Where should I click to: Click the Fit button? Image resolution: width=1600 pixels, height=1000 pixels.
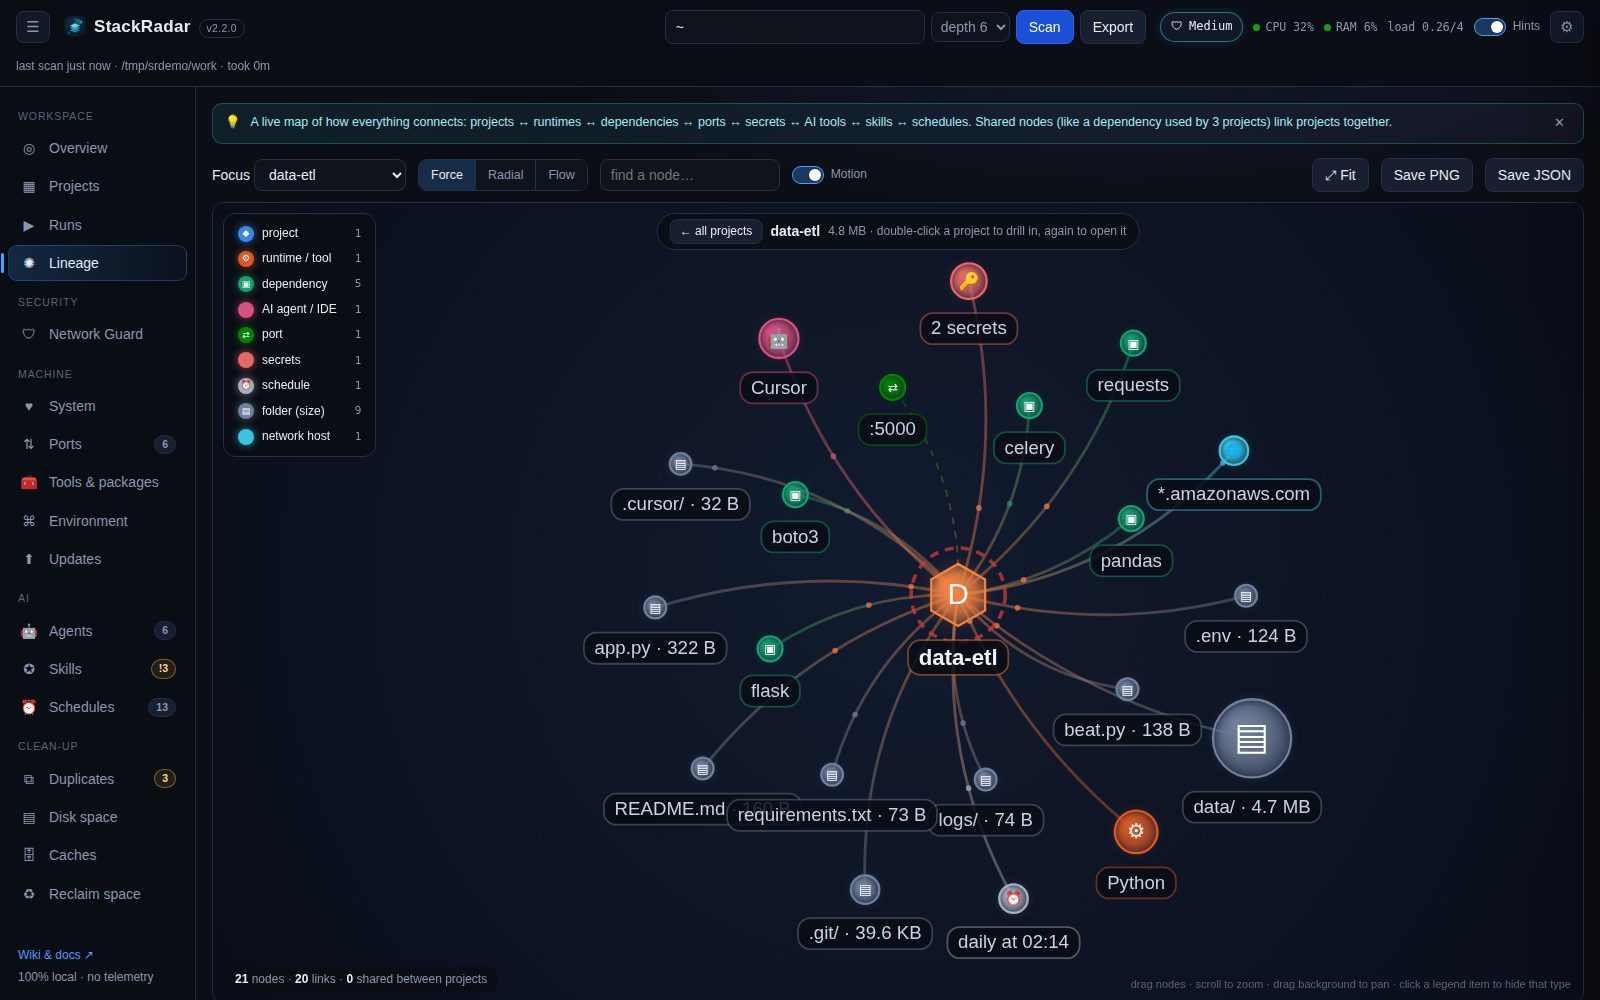coord(1340,175)
